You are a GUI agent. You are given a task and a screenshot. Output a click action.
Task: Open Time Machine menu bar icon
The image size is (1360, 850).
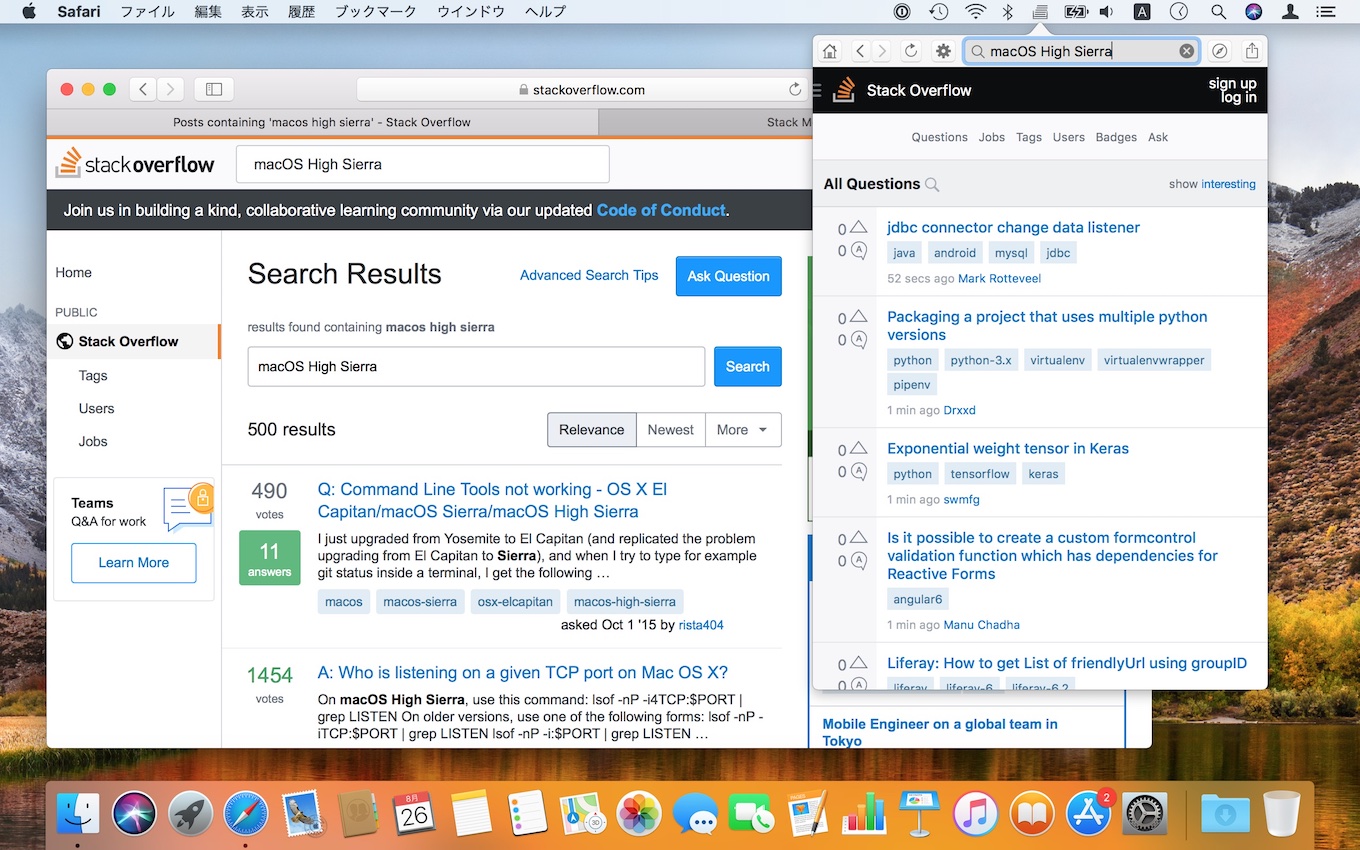(x=938, y=12)
